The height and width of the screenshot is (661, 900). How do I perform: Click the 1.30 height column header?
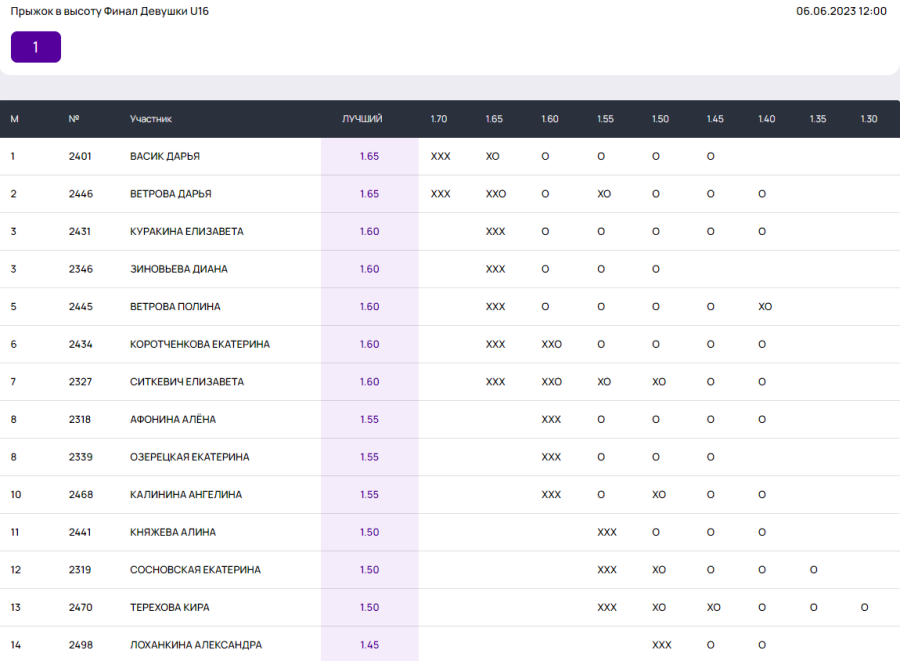[868, 119]
